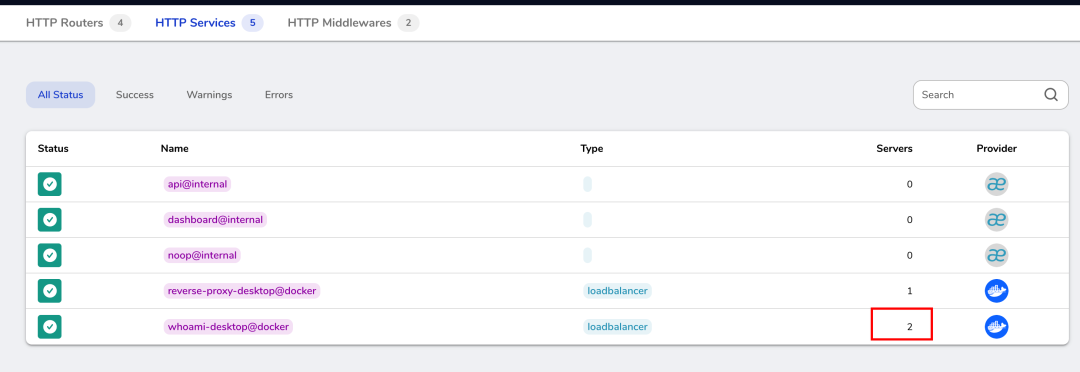Click the search magnifier icon
This screenshot has height=372, width=1080.
(x=1050, y=95)
